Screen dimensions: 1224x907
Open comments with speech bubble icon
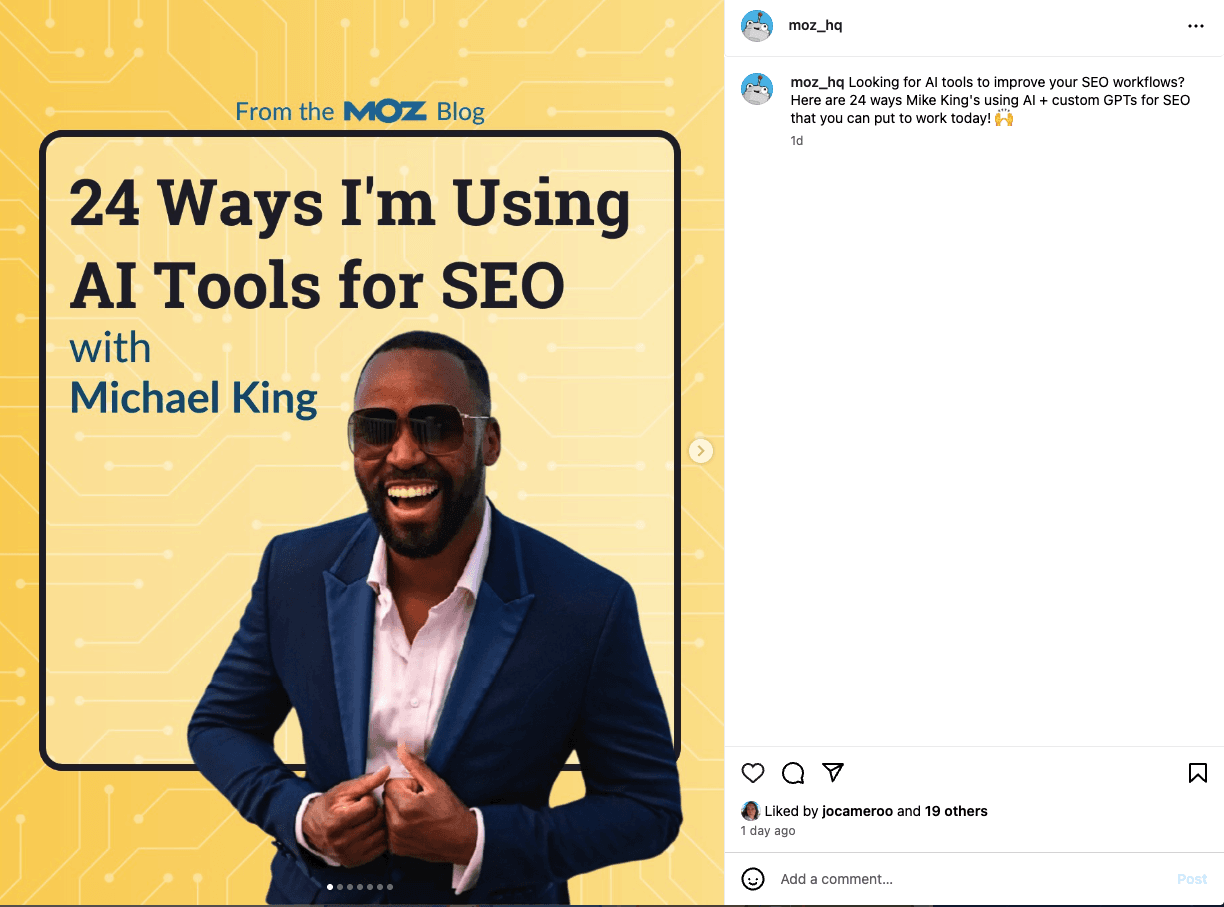point(793,772)
